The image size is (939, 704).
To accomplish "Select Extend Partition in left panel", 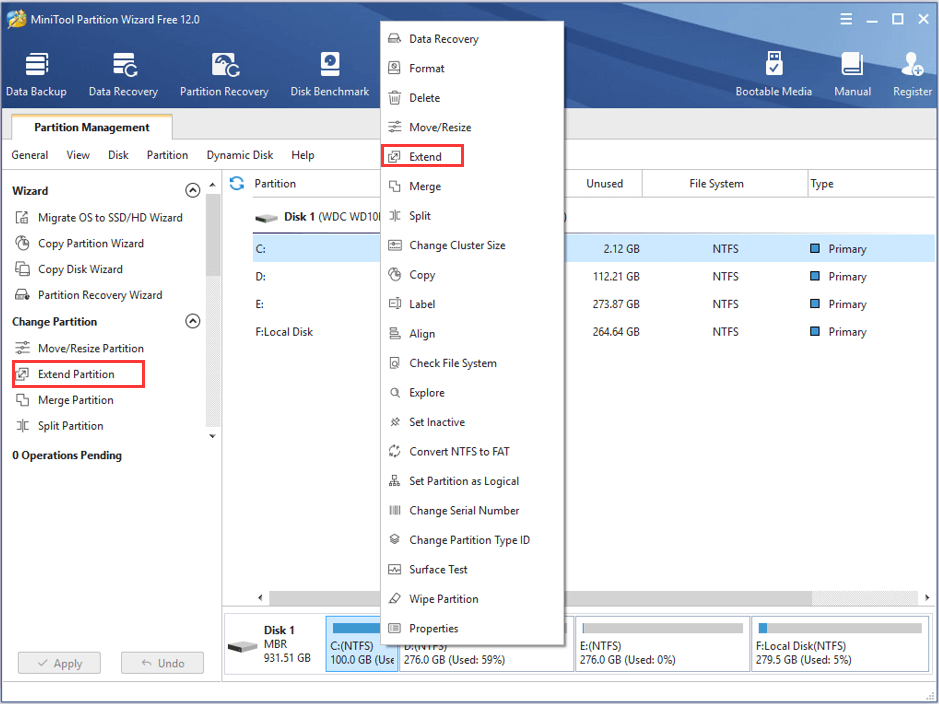I will [x=78, y=374].
